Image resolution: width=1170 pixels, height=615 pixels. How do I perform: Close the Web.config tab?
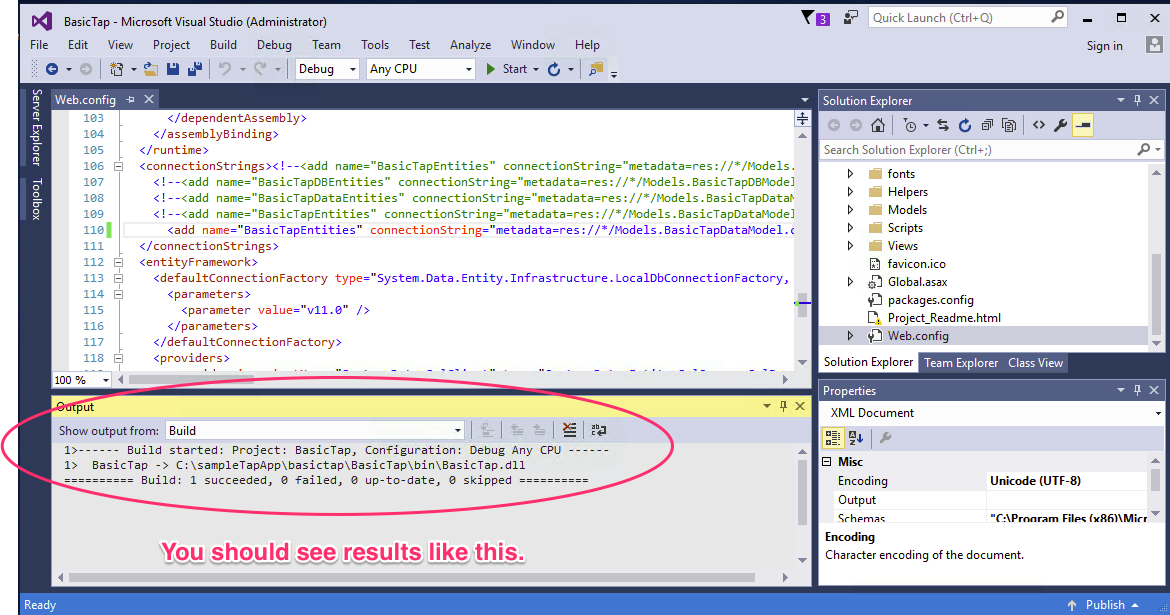(x=149, y=99)
